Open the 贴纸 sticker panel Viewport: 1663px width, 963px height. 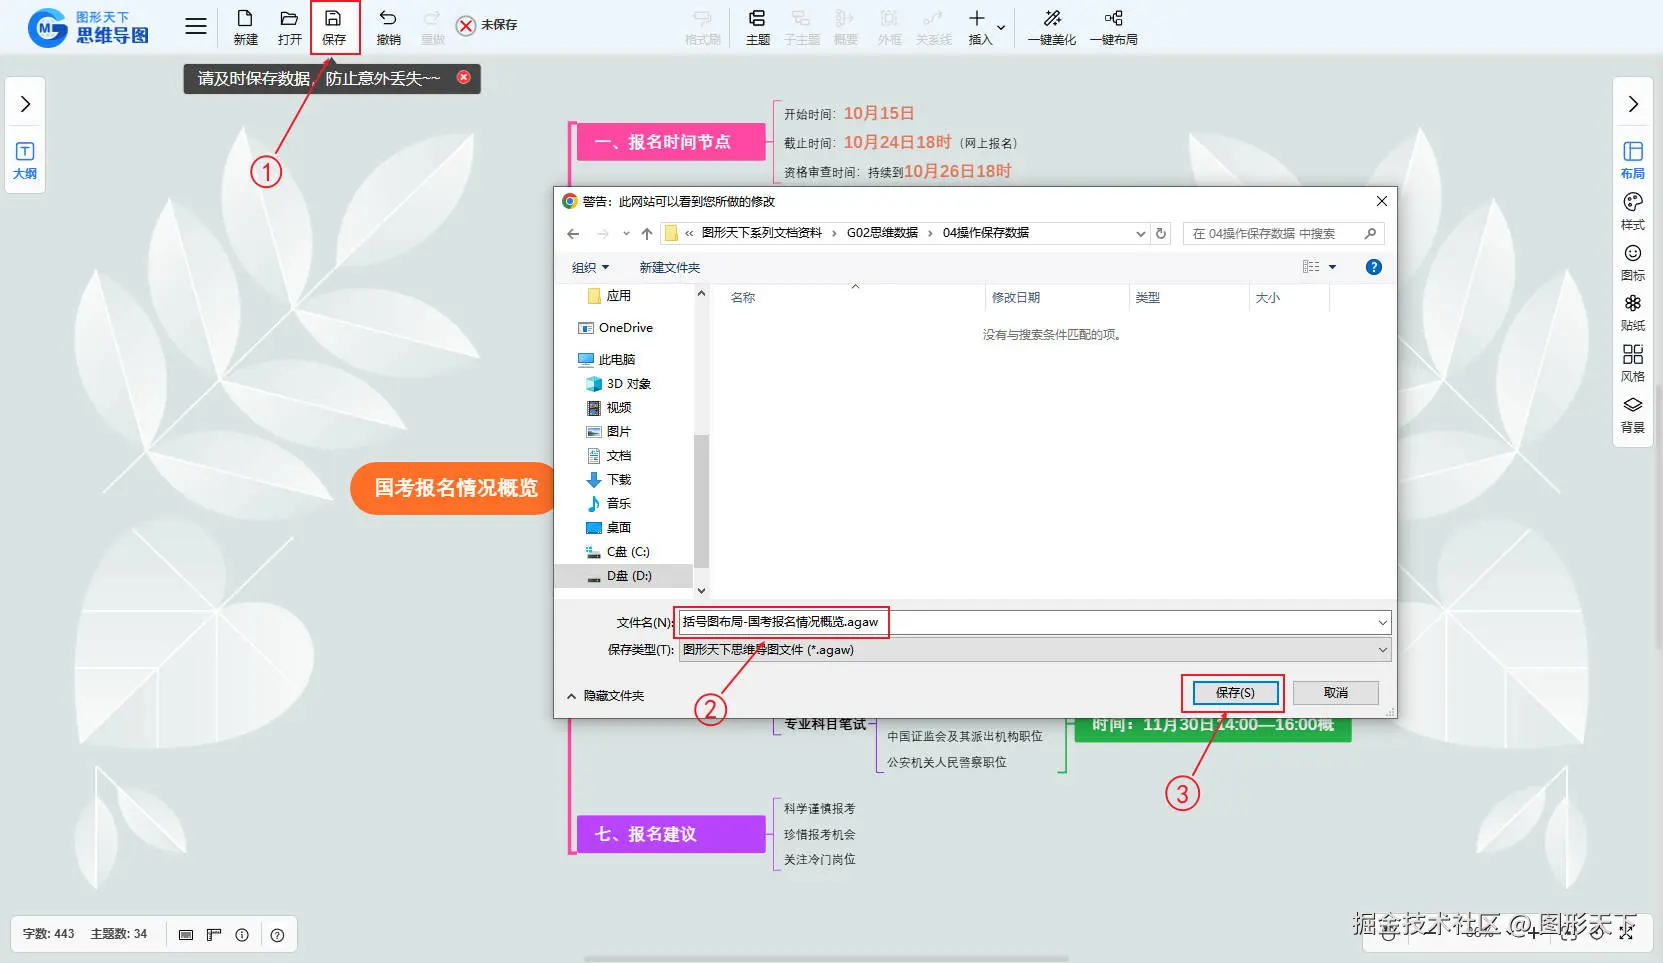[x=1632, y=312]
